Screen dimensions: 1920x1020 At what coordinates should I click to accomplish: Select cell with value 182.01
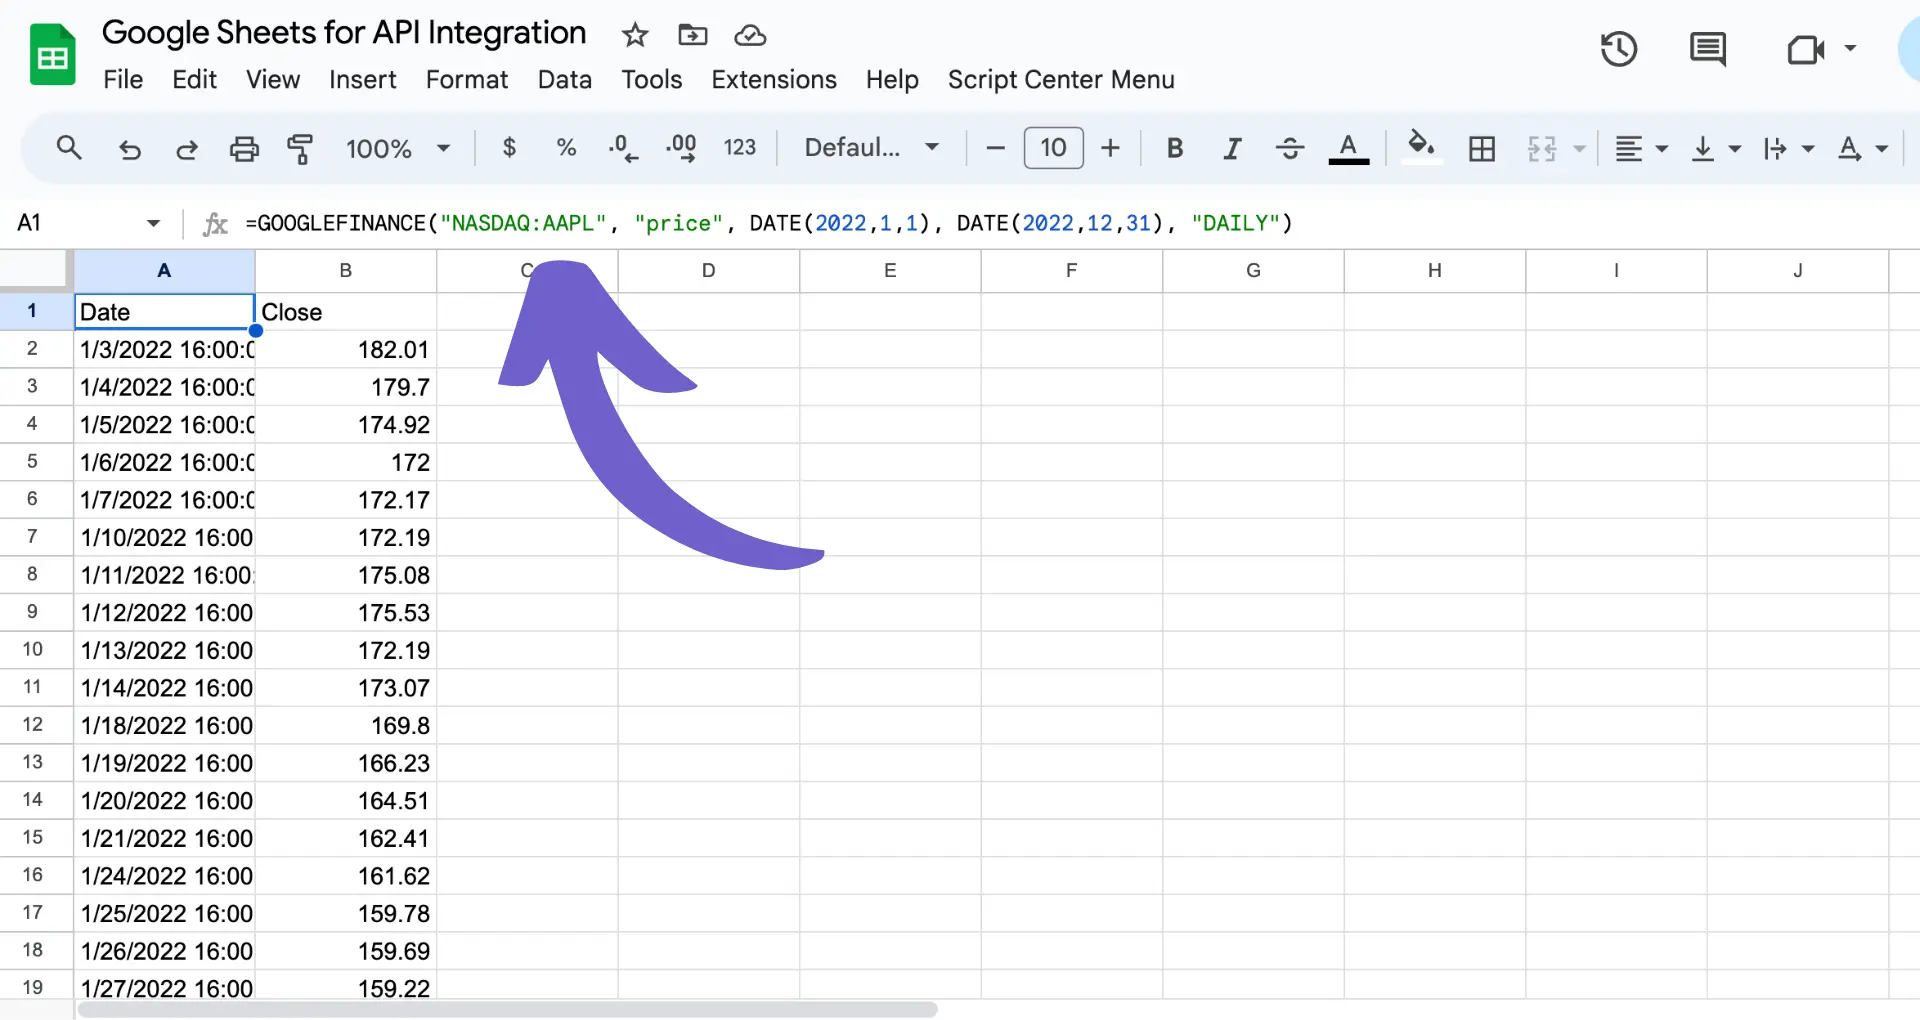(346, 350)
